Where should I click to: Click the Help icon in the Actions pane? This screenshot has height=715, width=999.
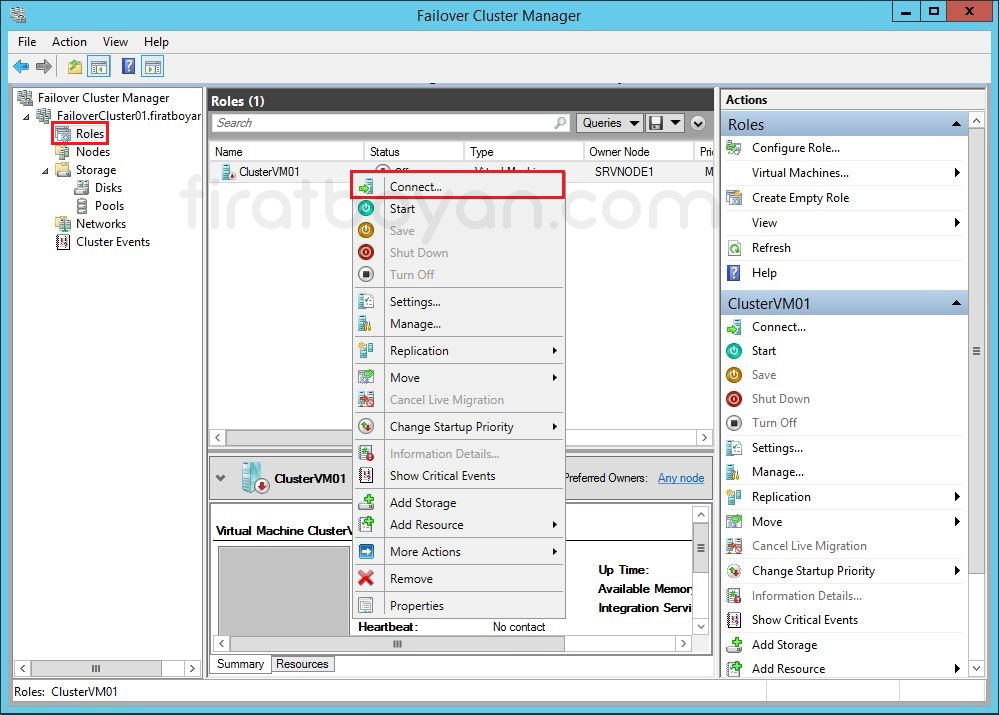click(x=734, y=273)
